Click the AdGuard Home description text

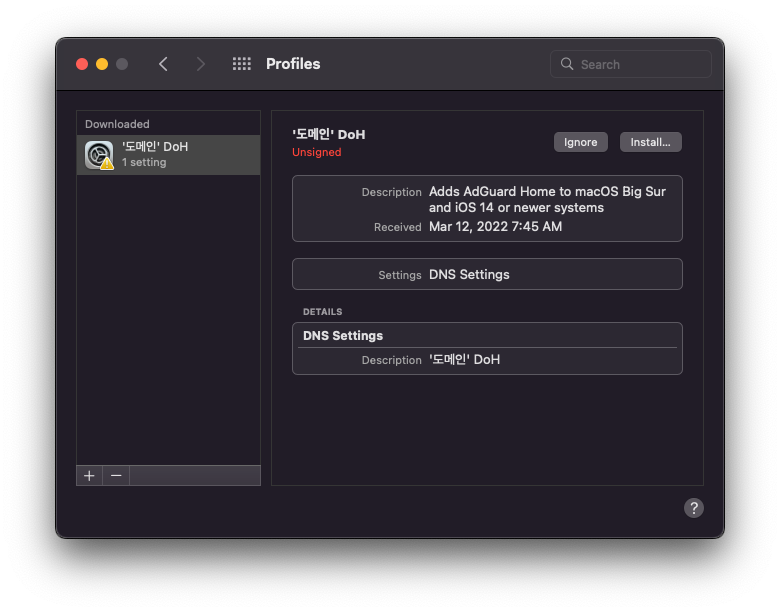(x=547, y=199)
